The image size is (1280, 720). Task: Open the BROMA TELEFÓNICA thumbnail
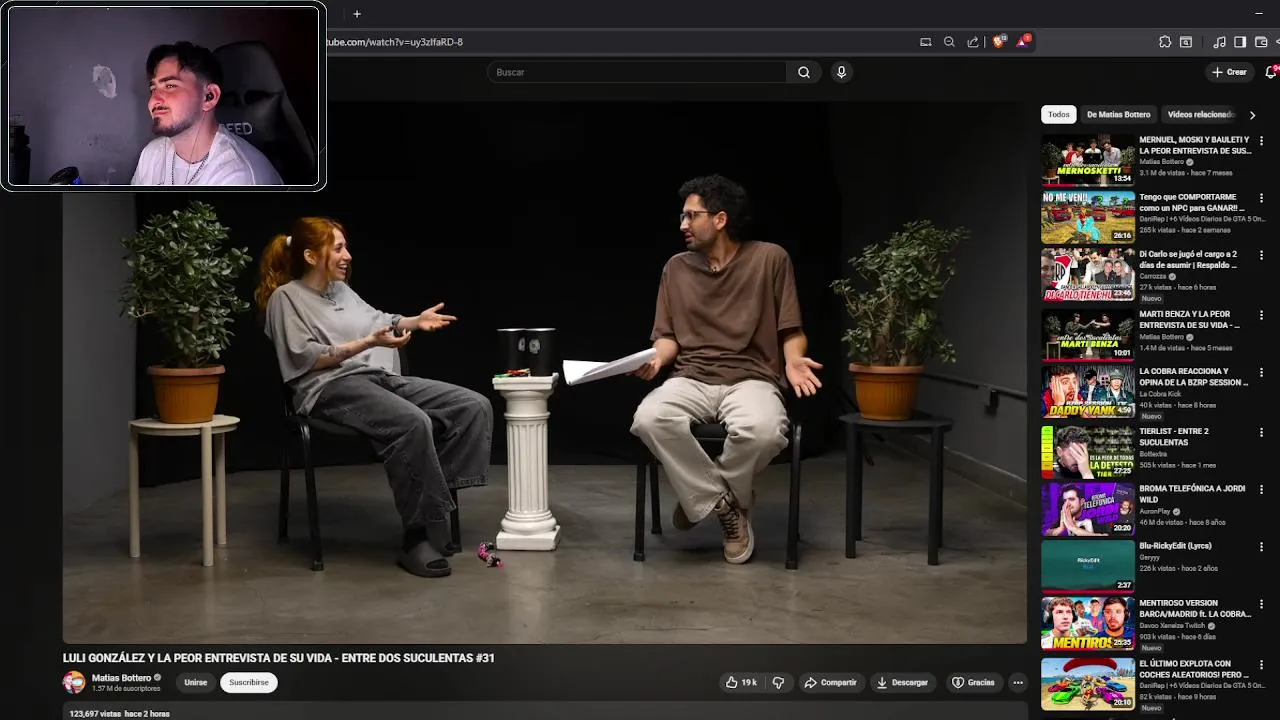(1088, 509)
